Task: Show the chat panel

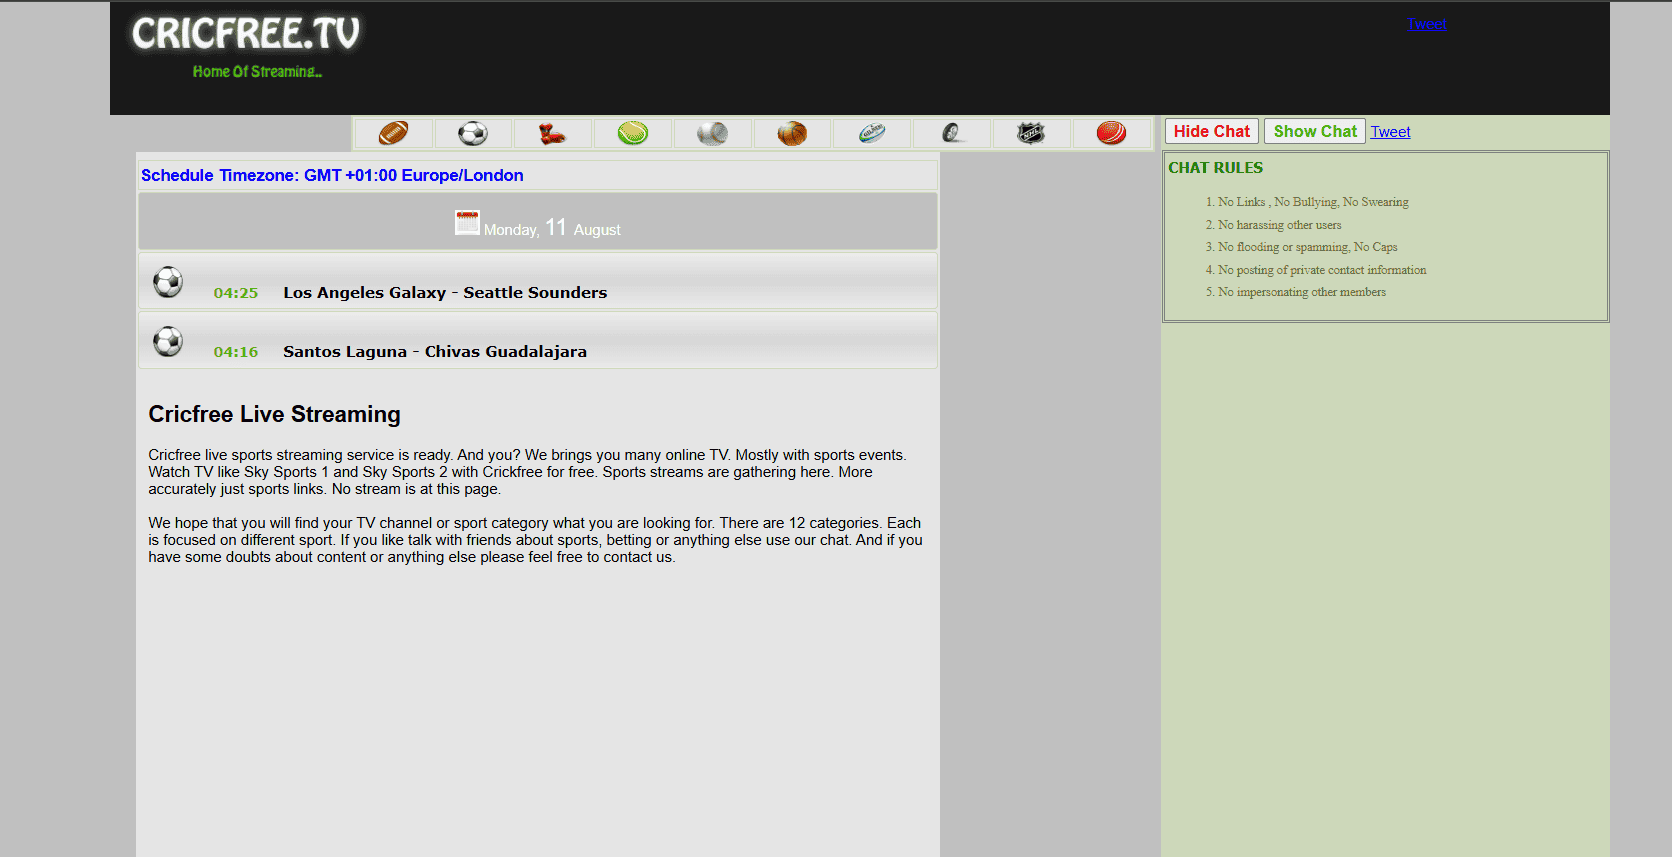Action: [x=1314, y=131]
